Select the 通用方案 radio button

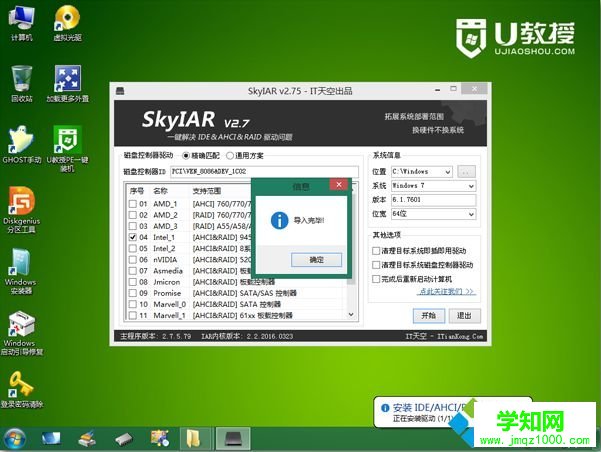[x=230, y=156]
